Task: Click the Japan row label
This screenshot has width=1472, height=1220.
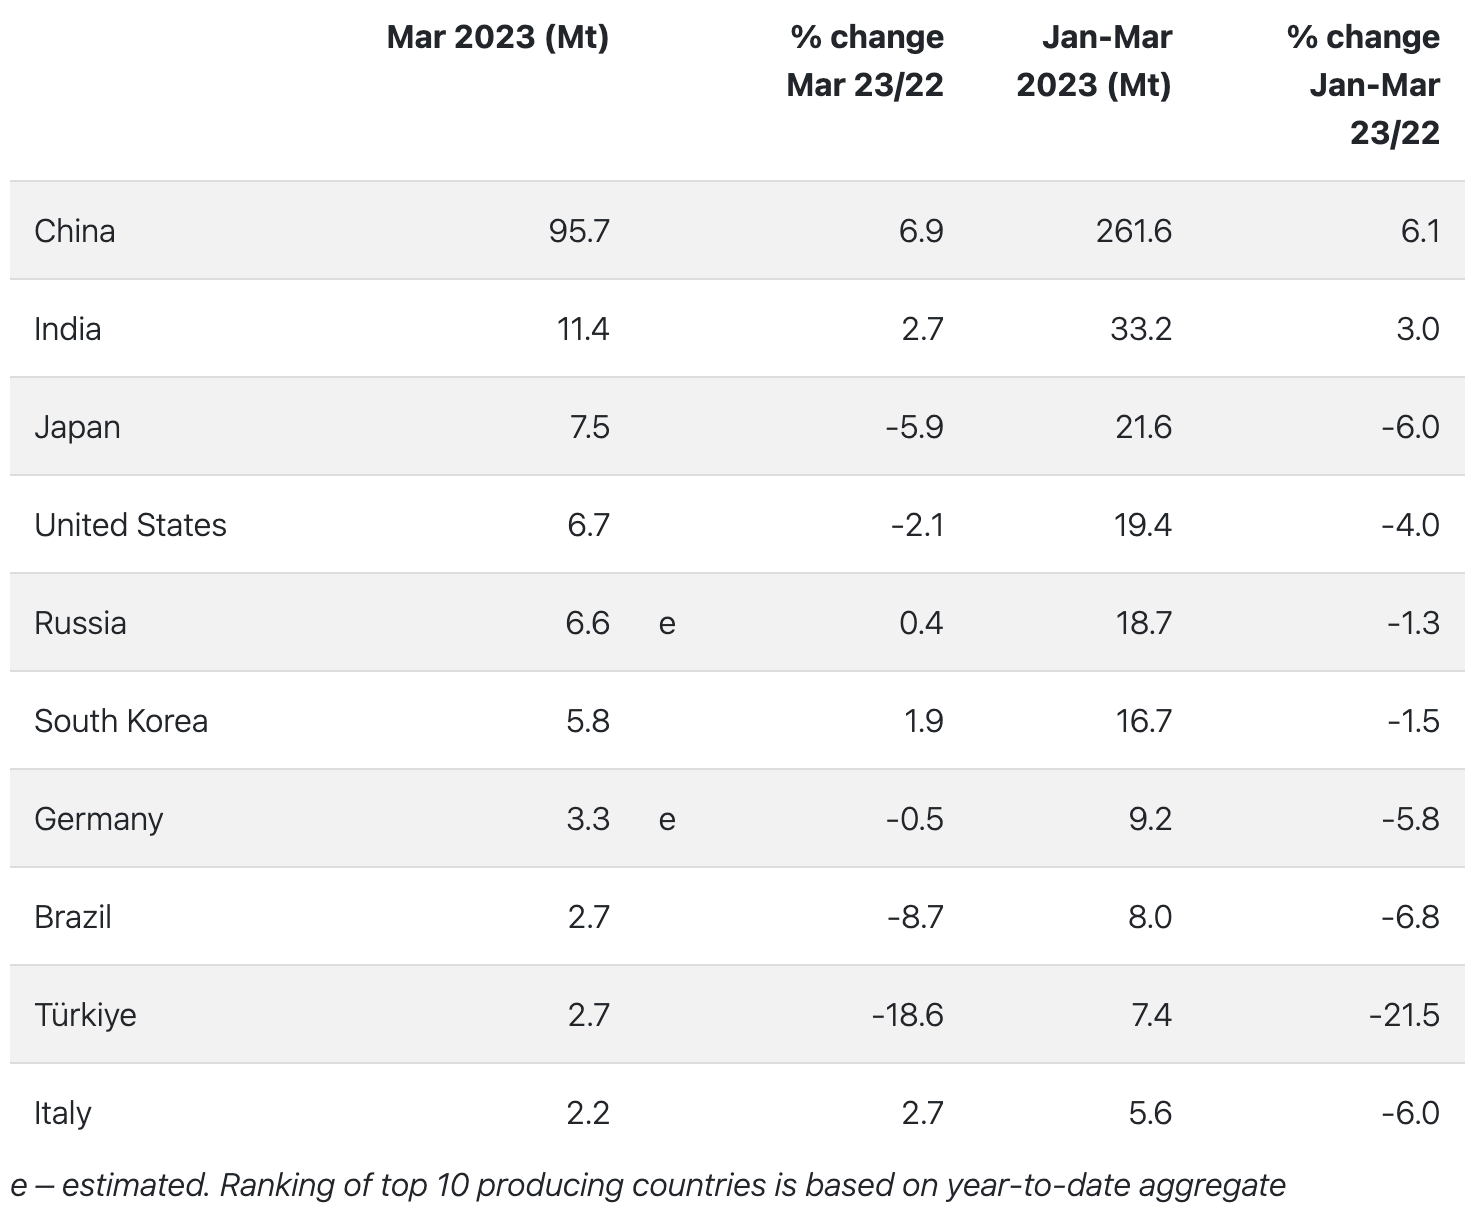Action: [x=77, y=427]
